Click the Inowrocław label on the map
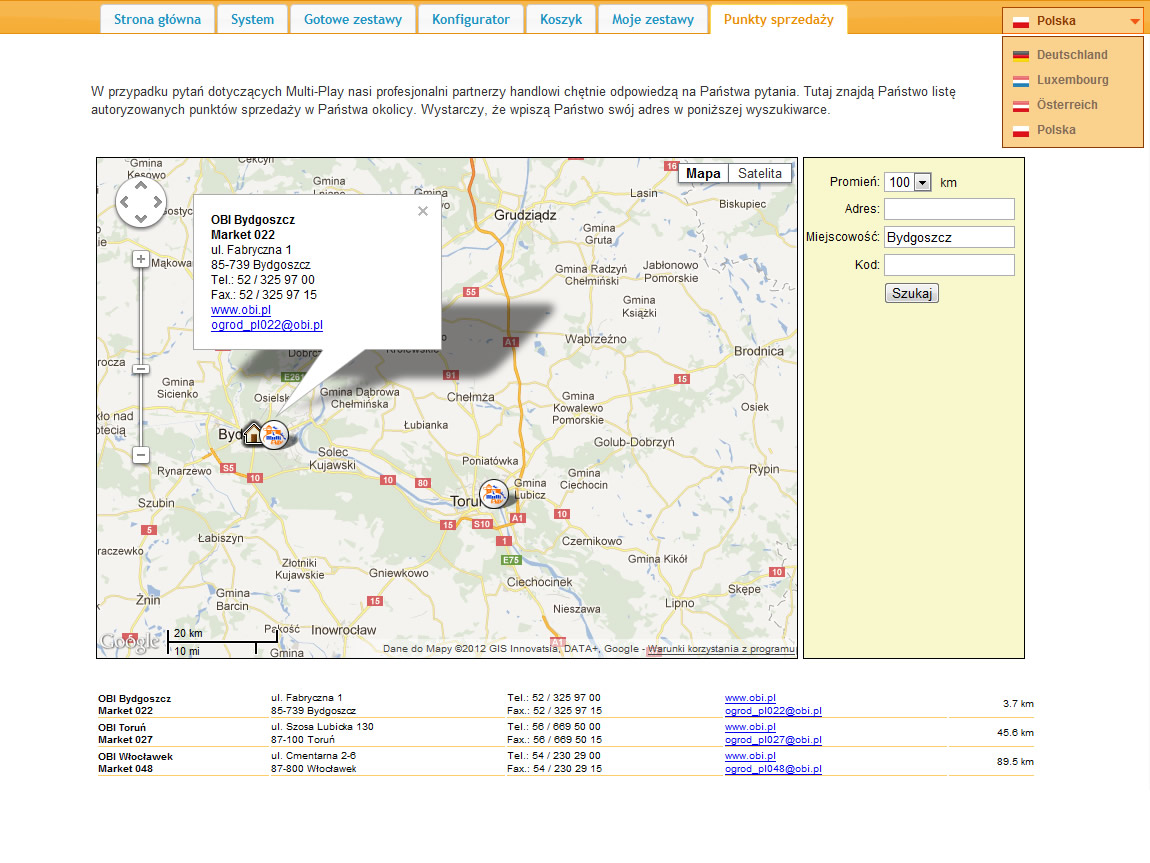The width and height of the screenshot is (1150, 863). tap(343, 631)
